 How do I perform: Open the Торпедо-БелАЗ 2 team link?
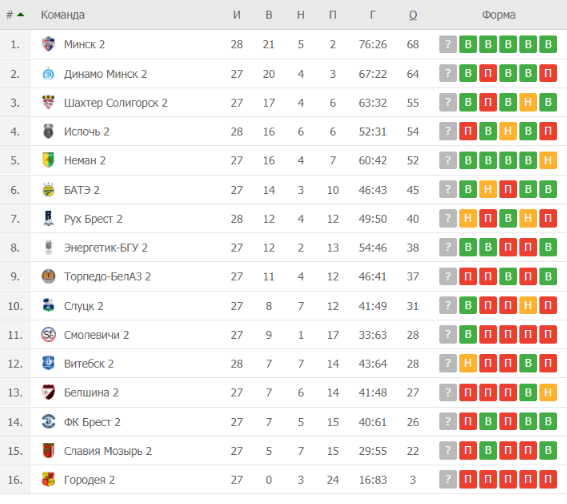click(107, 277)
